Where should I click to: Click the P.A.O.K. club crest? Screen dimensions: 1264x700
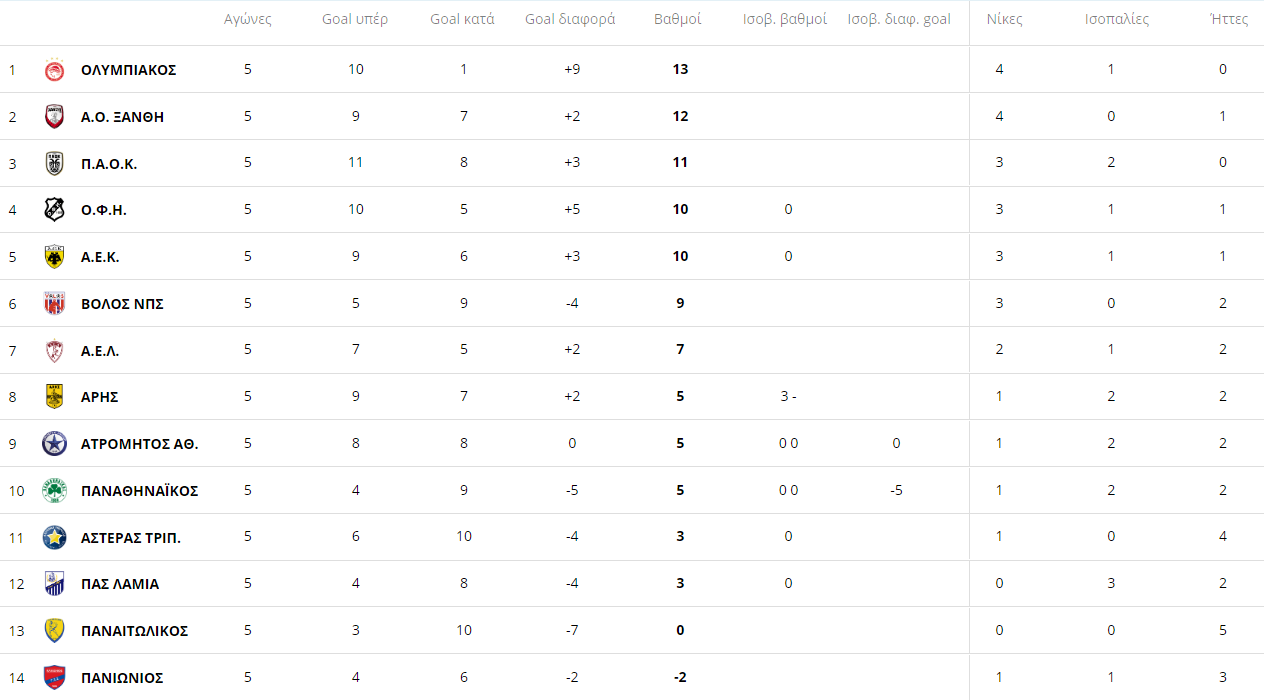click(x=55, y=164)
